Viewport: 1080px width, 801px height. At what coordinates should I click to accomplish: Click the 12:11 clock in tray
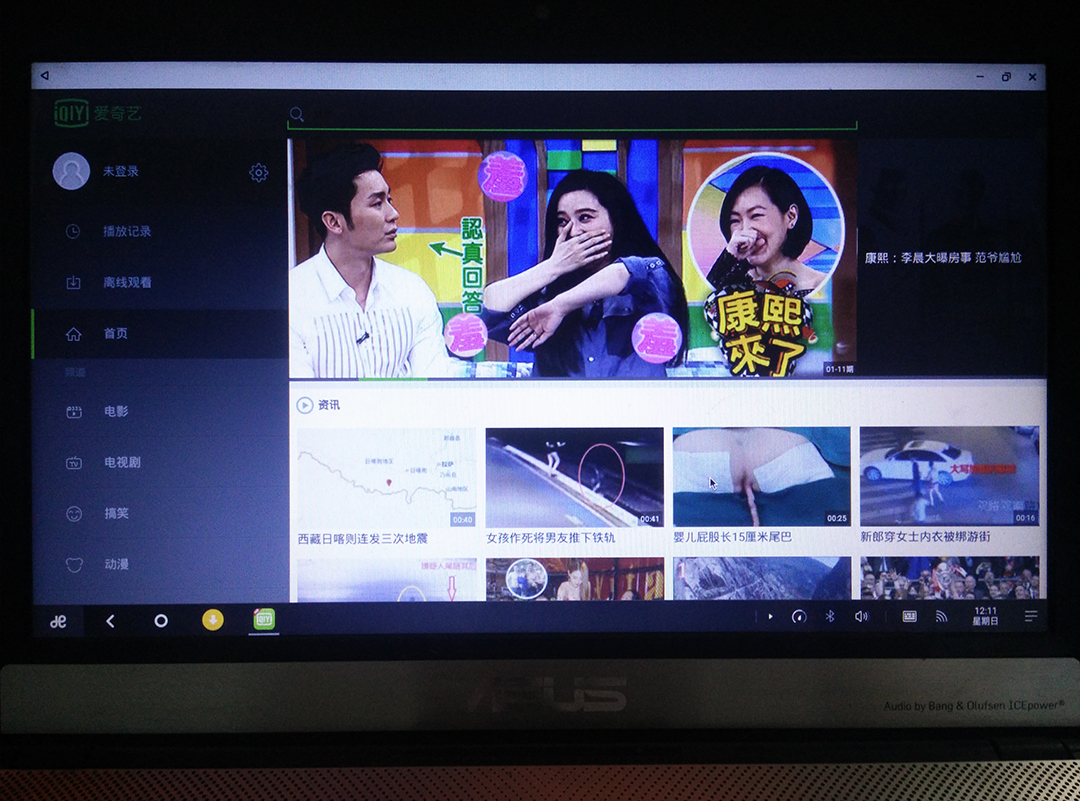point(986,616)
